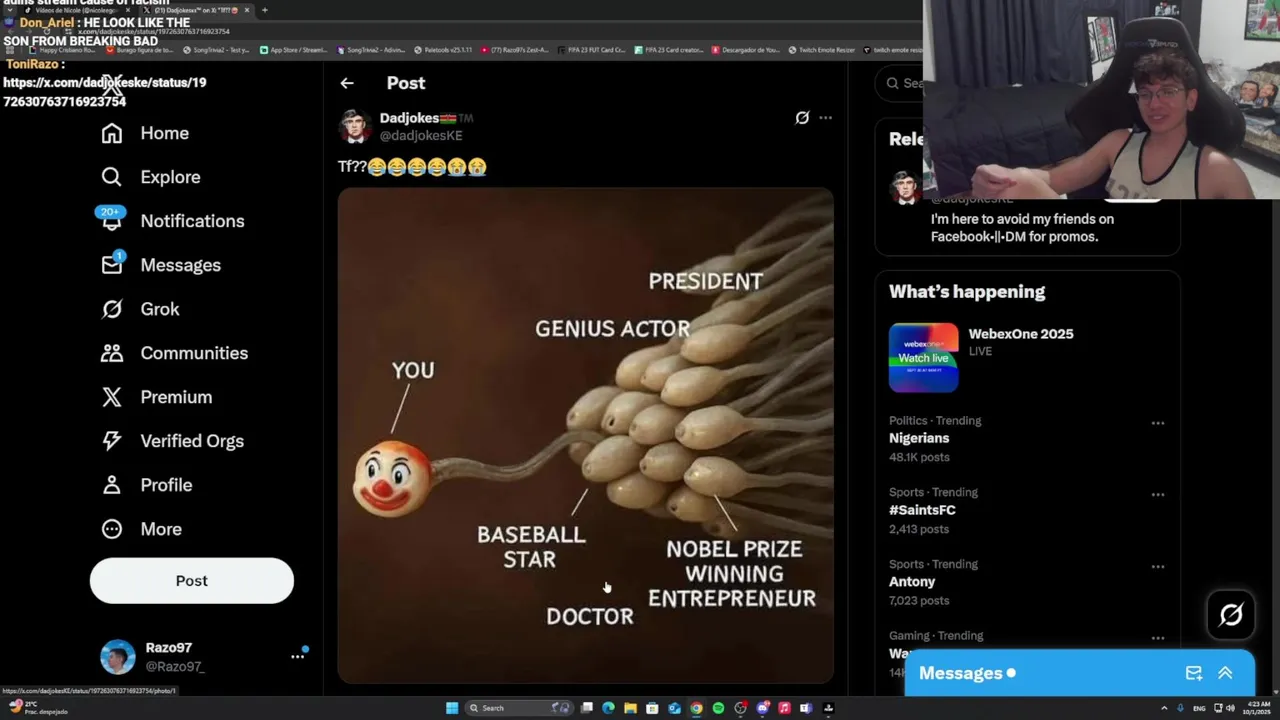Switch to Videos de Nicole browser tab
Image resolution: width=1280 pixels, height=720 pixels.
pos(79,10)
